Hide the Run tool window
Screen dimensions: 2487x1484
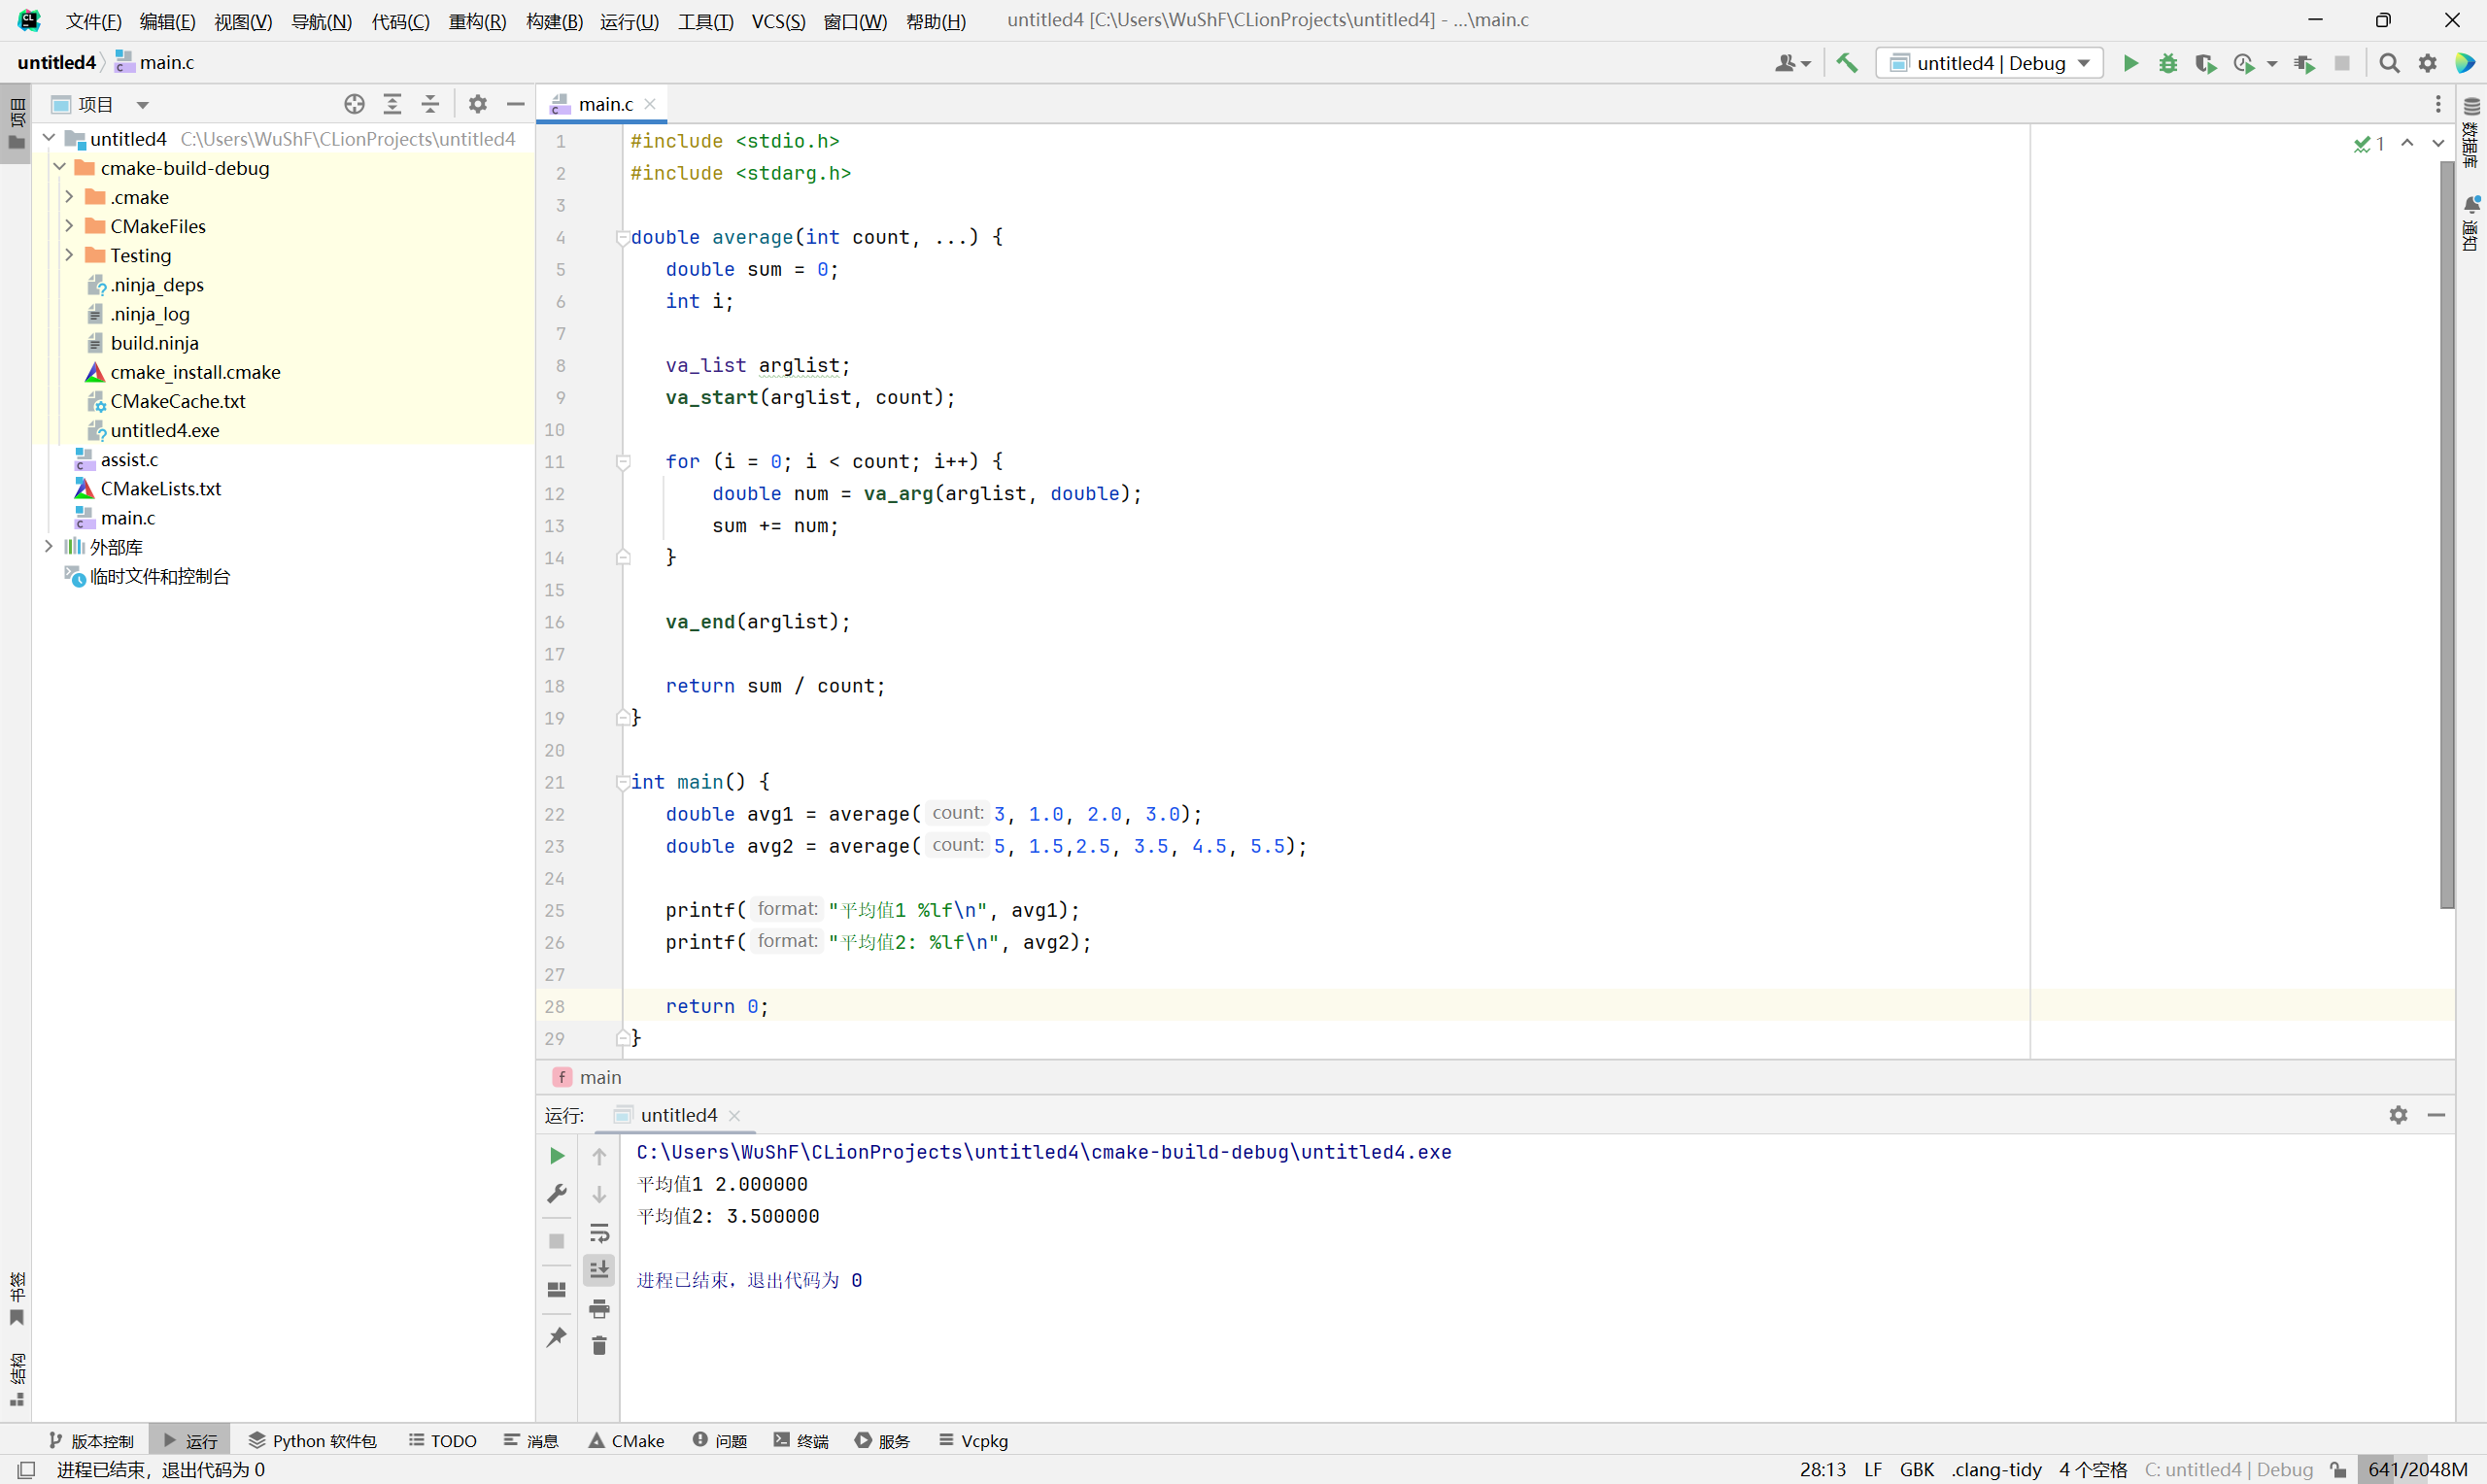(x=2436, y=1115)
